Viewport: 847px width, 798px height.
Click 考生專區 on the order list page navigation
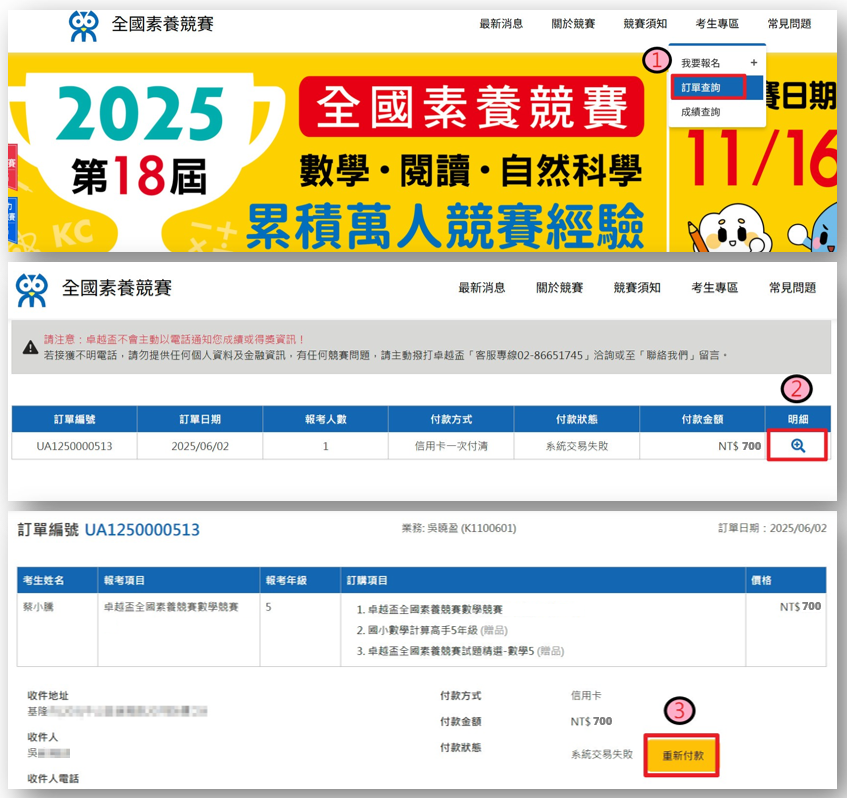(x=715, y=287)
